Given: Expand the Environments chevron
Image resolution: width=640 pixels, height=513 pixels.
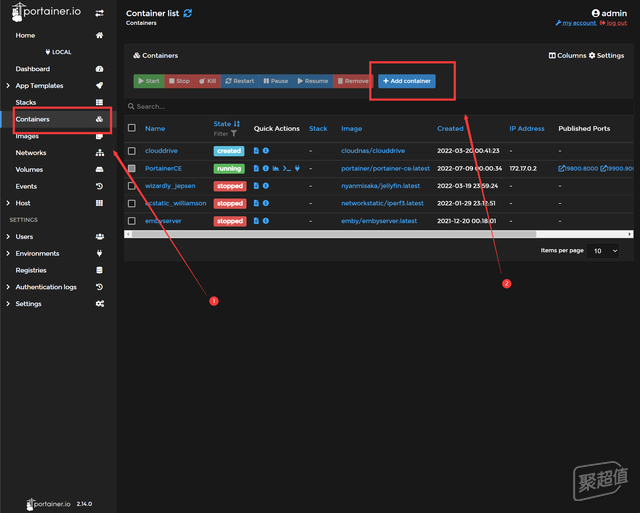Looking at the screenshot, I should (x=8, y=253).
